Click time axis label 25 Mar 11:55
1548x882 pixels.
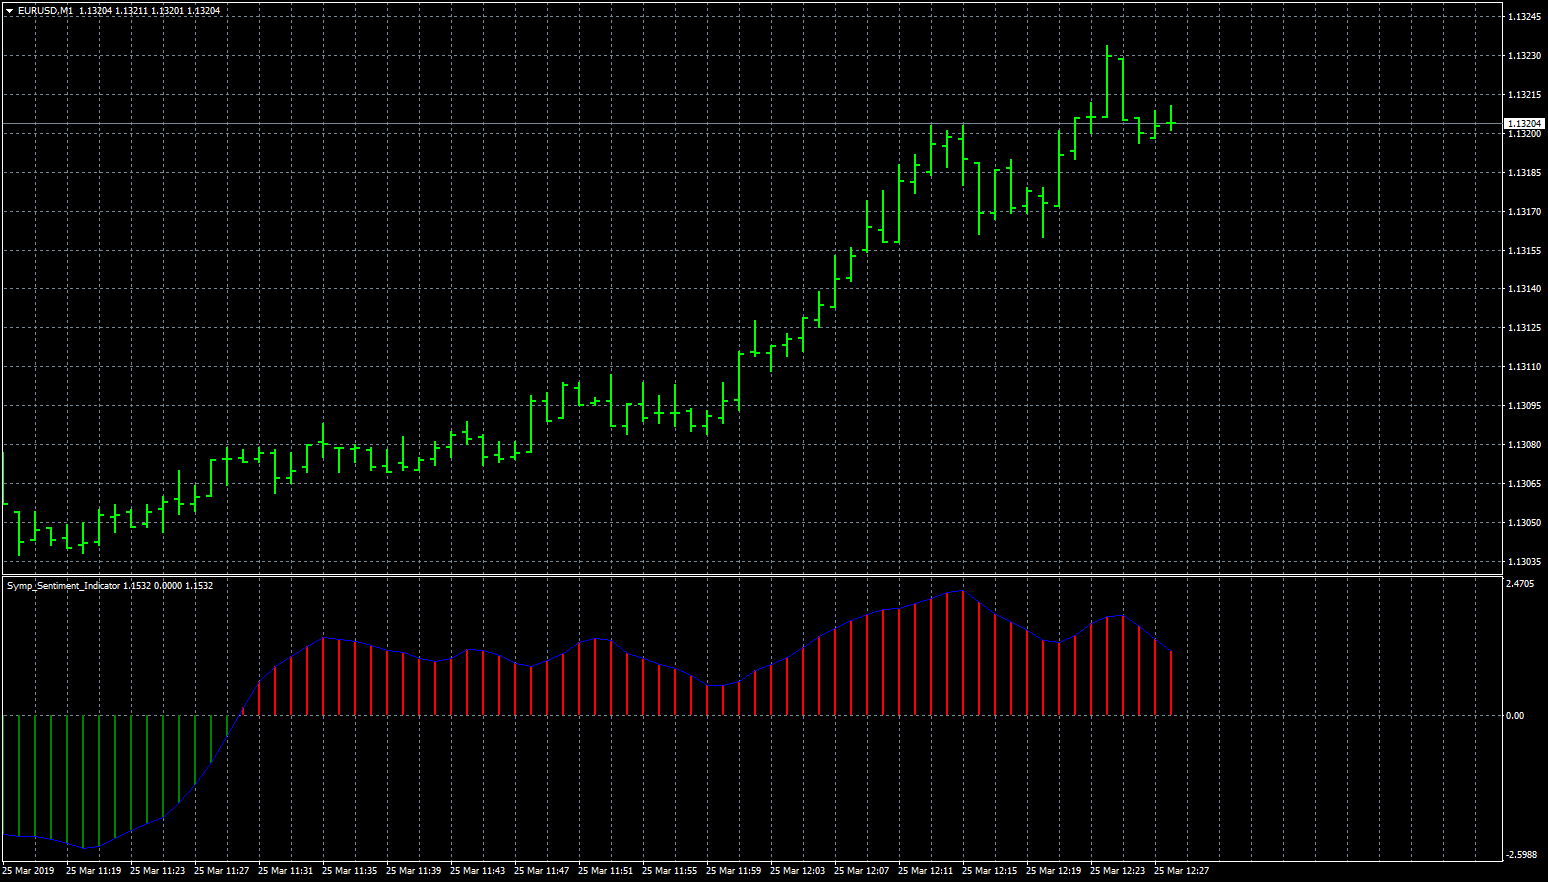[670, 871]
